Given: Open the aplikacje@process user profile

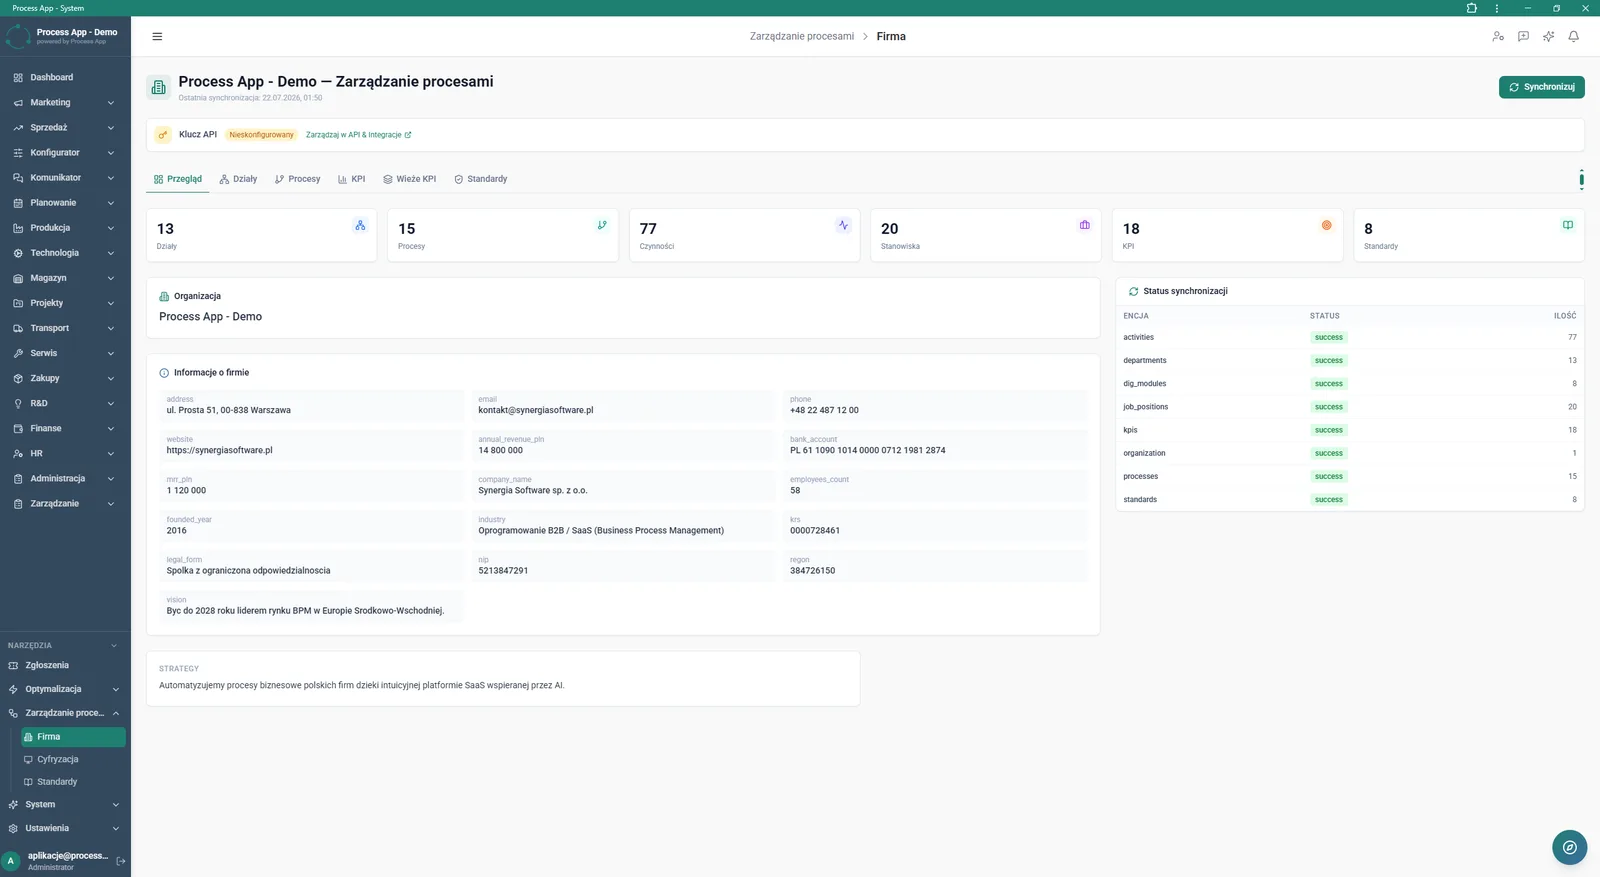Looking at the screenshot, I should tap(67, 861).
